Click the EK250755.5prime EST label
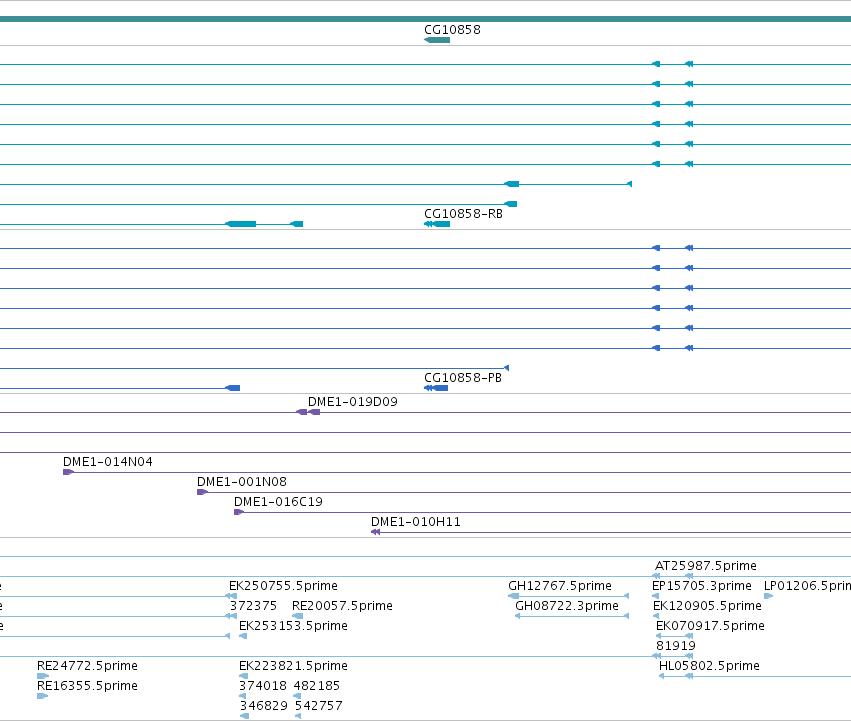 click(x=283, y=586)
